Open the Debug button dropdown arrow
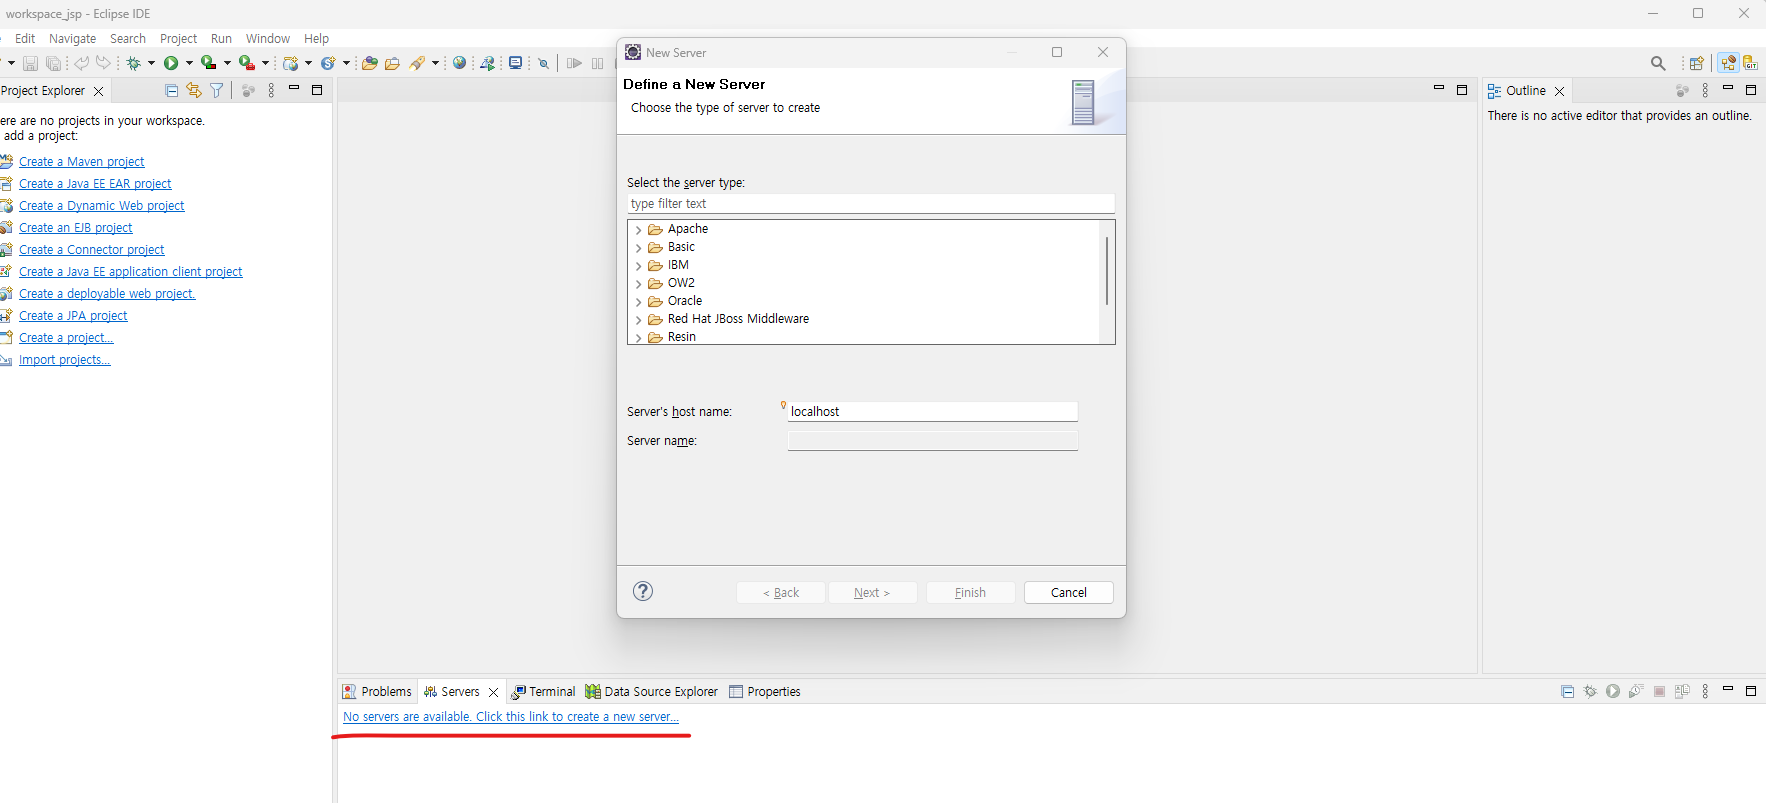This screenshot has width=1766, height=803. pos(152,63)
